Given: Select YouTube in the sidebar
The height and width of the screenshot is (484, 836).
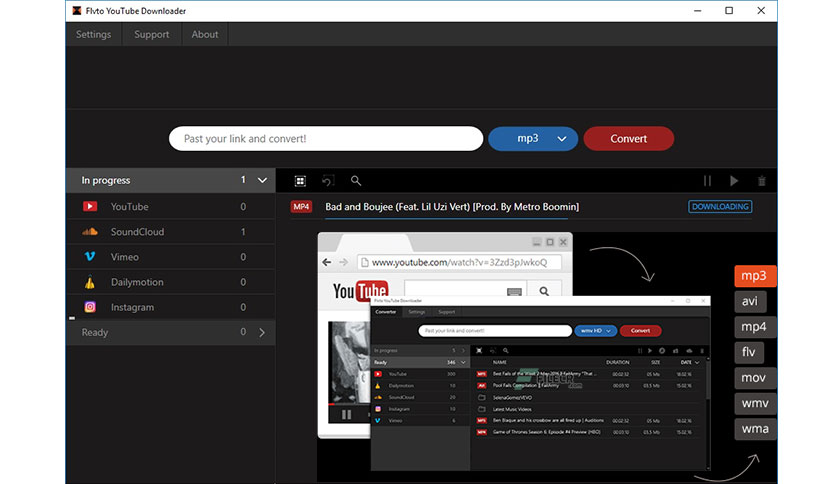Looking at the screenshot, I should (x=129, y=207).
